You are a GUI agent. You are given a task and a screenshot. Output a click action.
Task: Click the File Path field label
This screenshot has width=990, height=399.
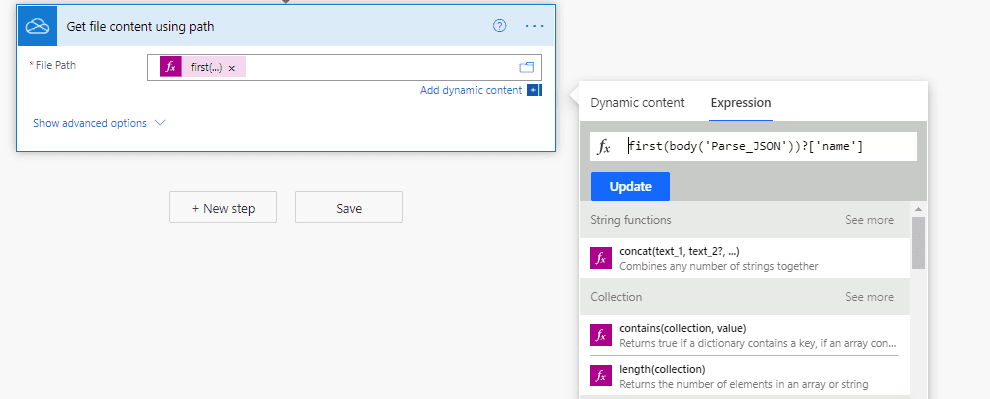point(56,65)
